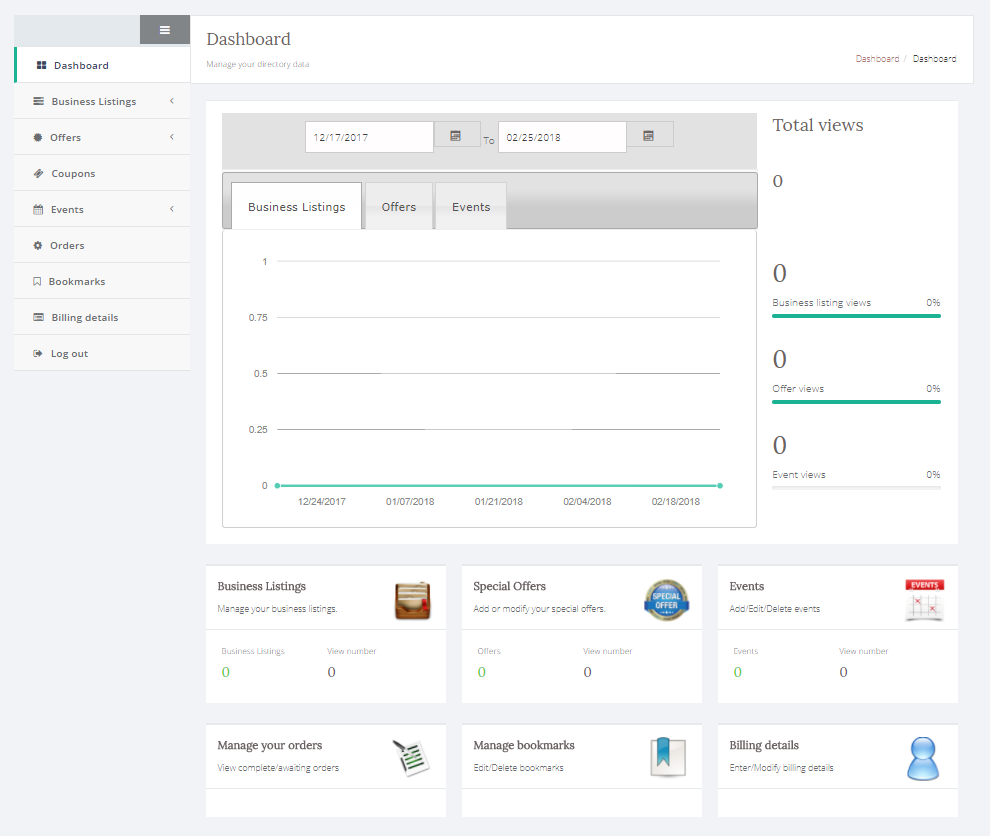The image size is (993, 836).
Task: Open calendar picker for end date
Action: 649,135
